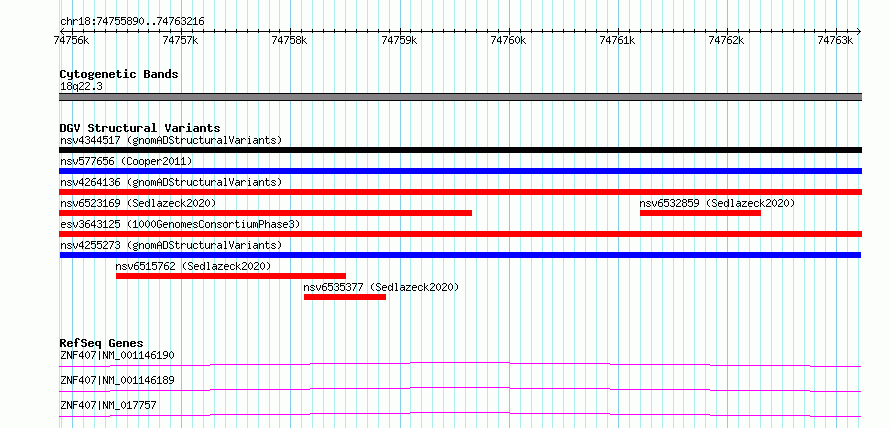The height and width of the screenshot is (428, 890).
Task: Open nsv4264136 gnomAD variant label
Action: [171, 182]
